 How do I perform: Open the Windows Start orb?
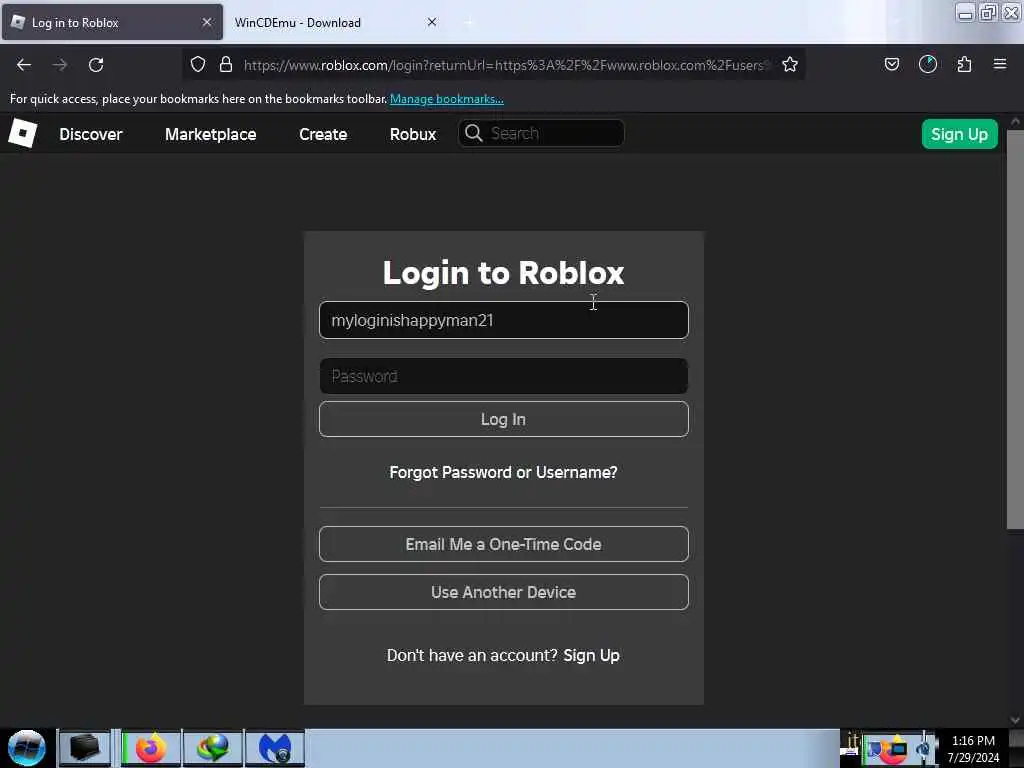[x=27, y=748]
